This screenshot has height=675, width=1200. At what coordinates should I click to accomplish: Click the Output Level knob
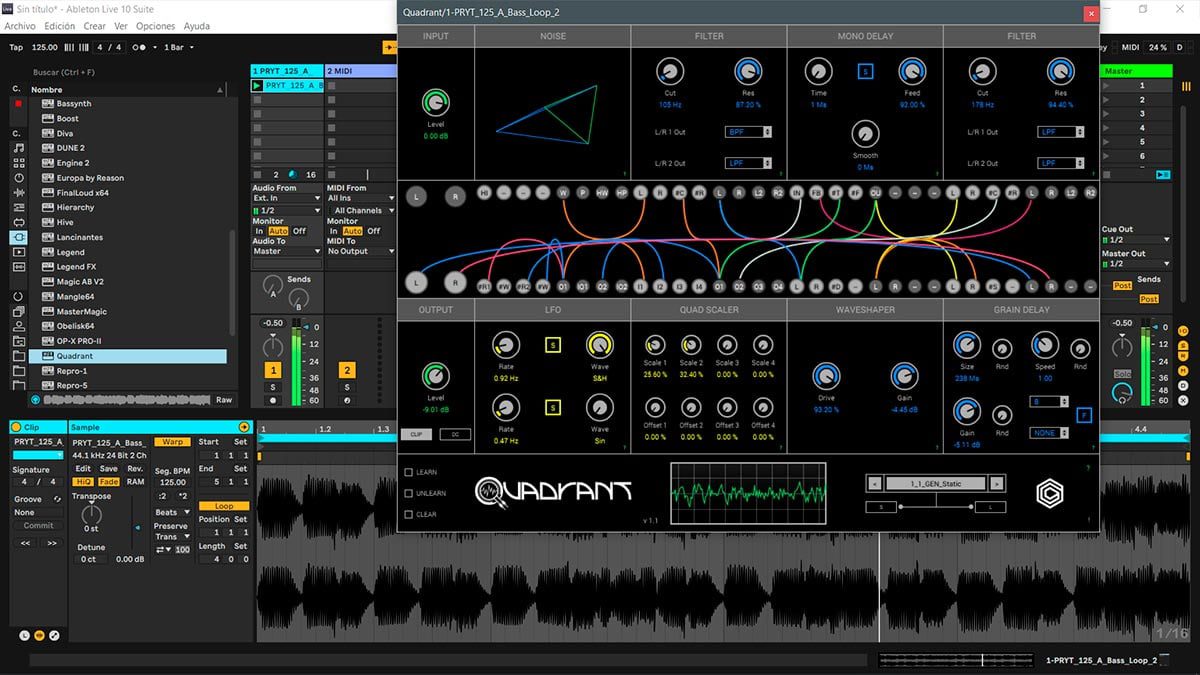click(x=435, y=376)
